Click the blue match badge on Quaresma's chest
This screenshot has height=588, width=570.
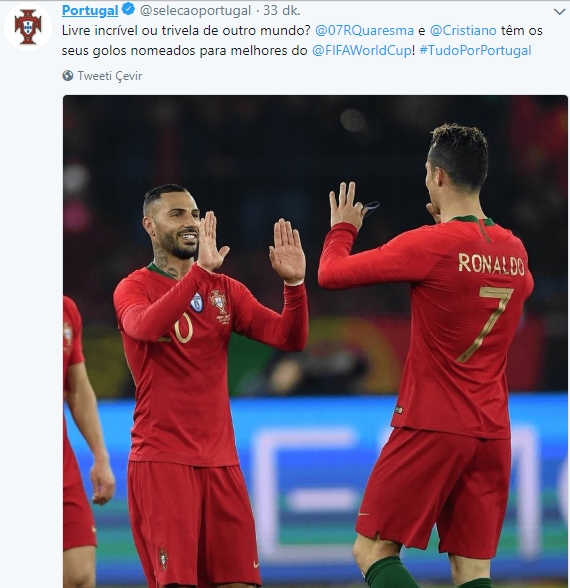click(x=196, y=302)
